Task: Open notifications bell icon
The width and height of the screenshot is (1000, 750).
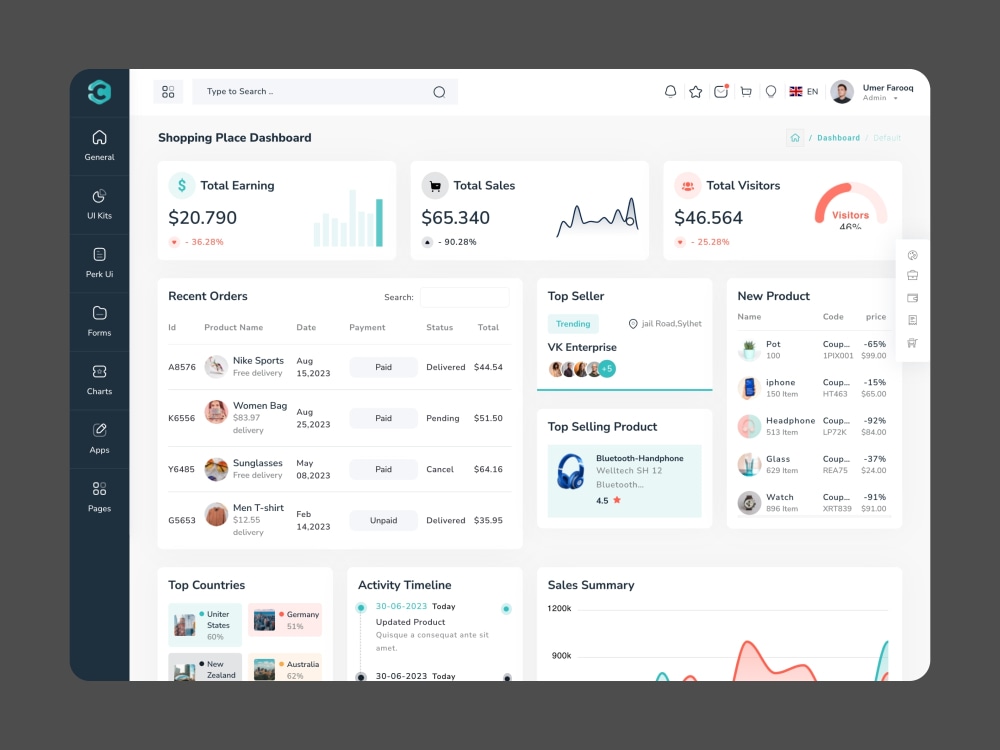Action: (670, 92)
